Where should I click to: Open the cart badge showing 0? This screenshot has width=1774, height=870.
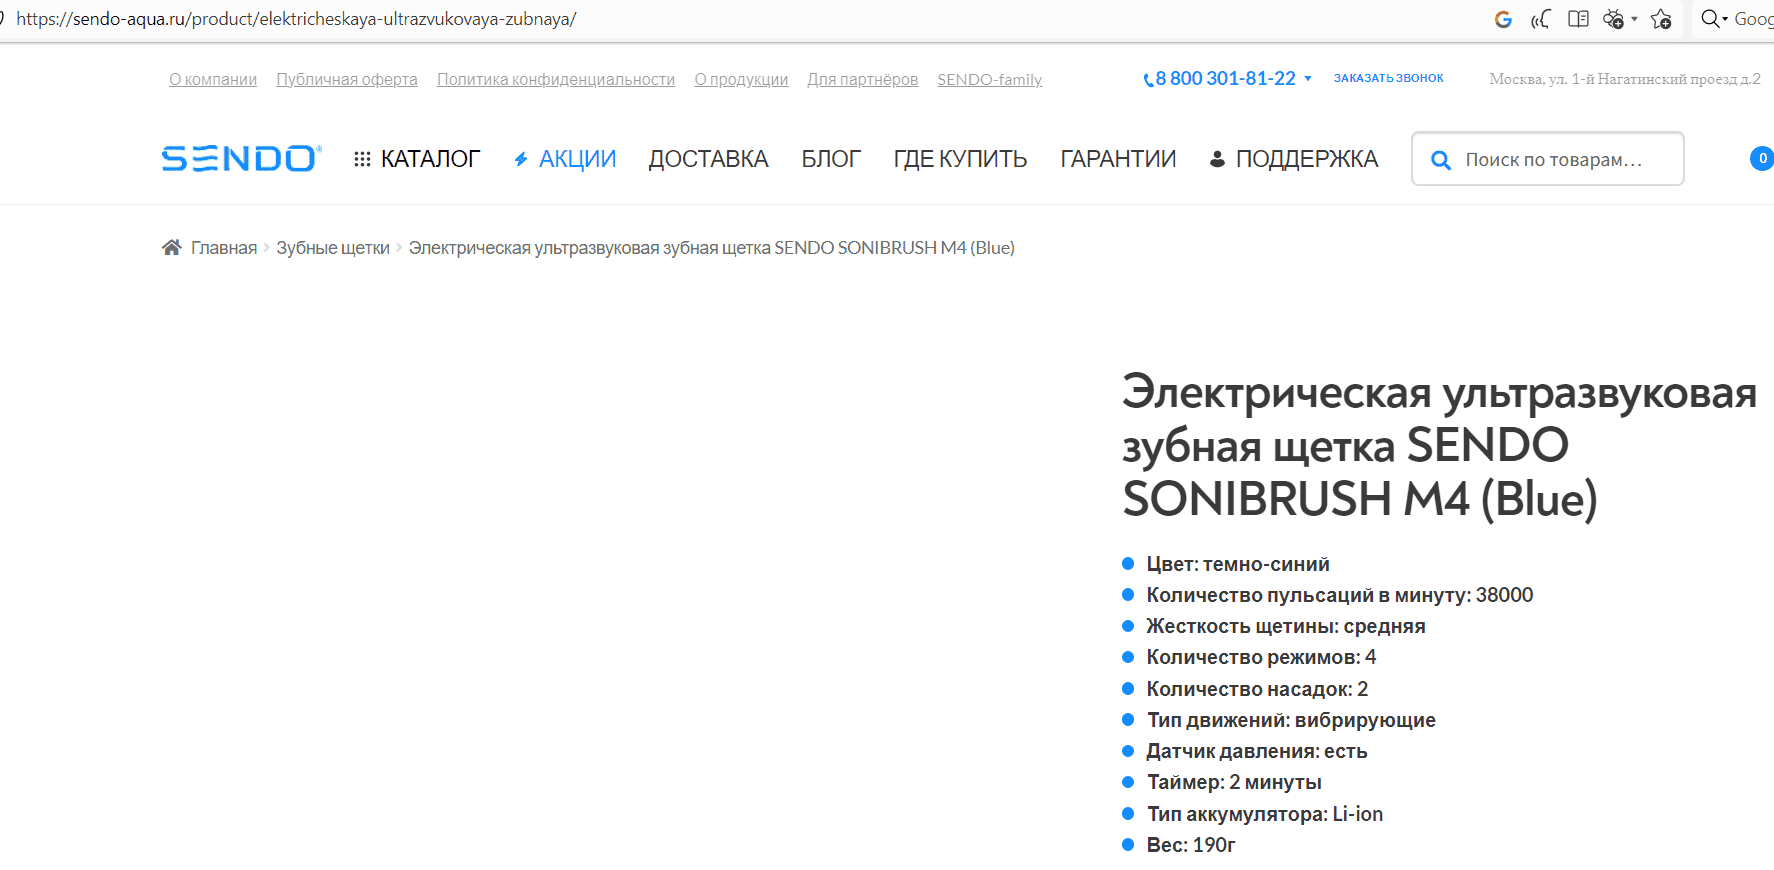1762,158
